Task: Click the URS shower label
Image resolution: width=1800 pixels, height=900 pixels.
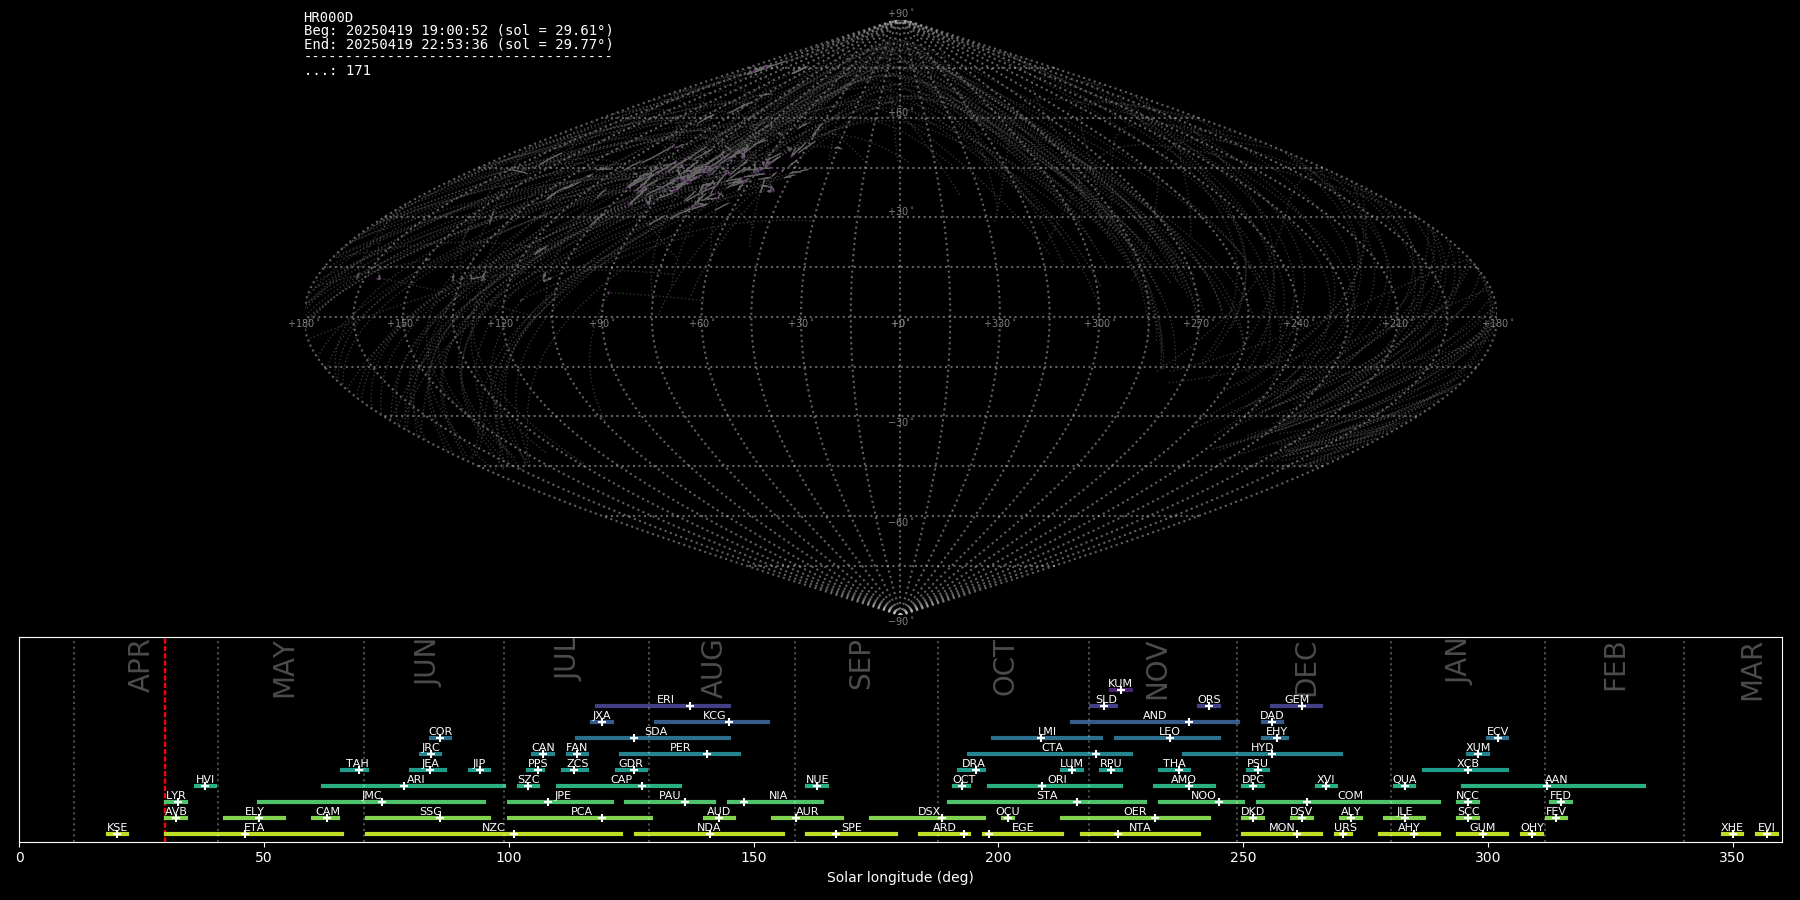Action: [1346, 828]
